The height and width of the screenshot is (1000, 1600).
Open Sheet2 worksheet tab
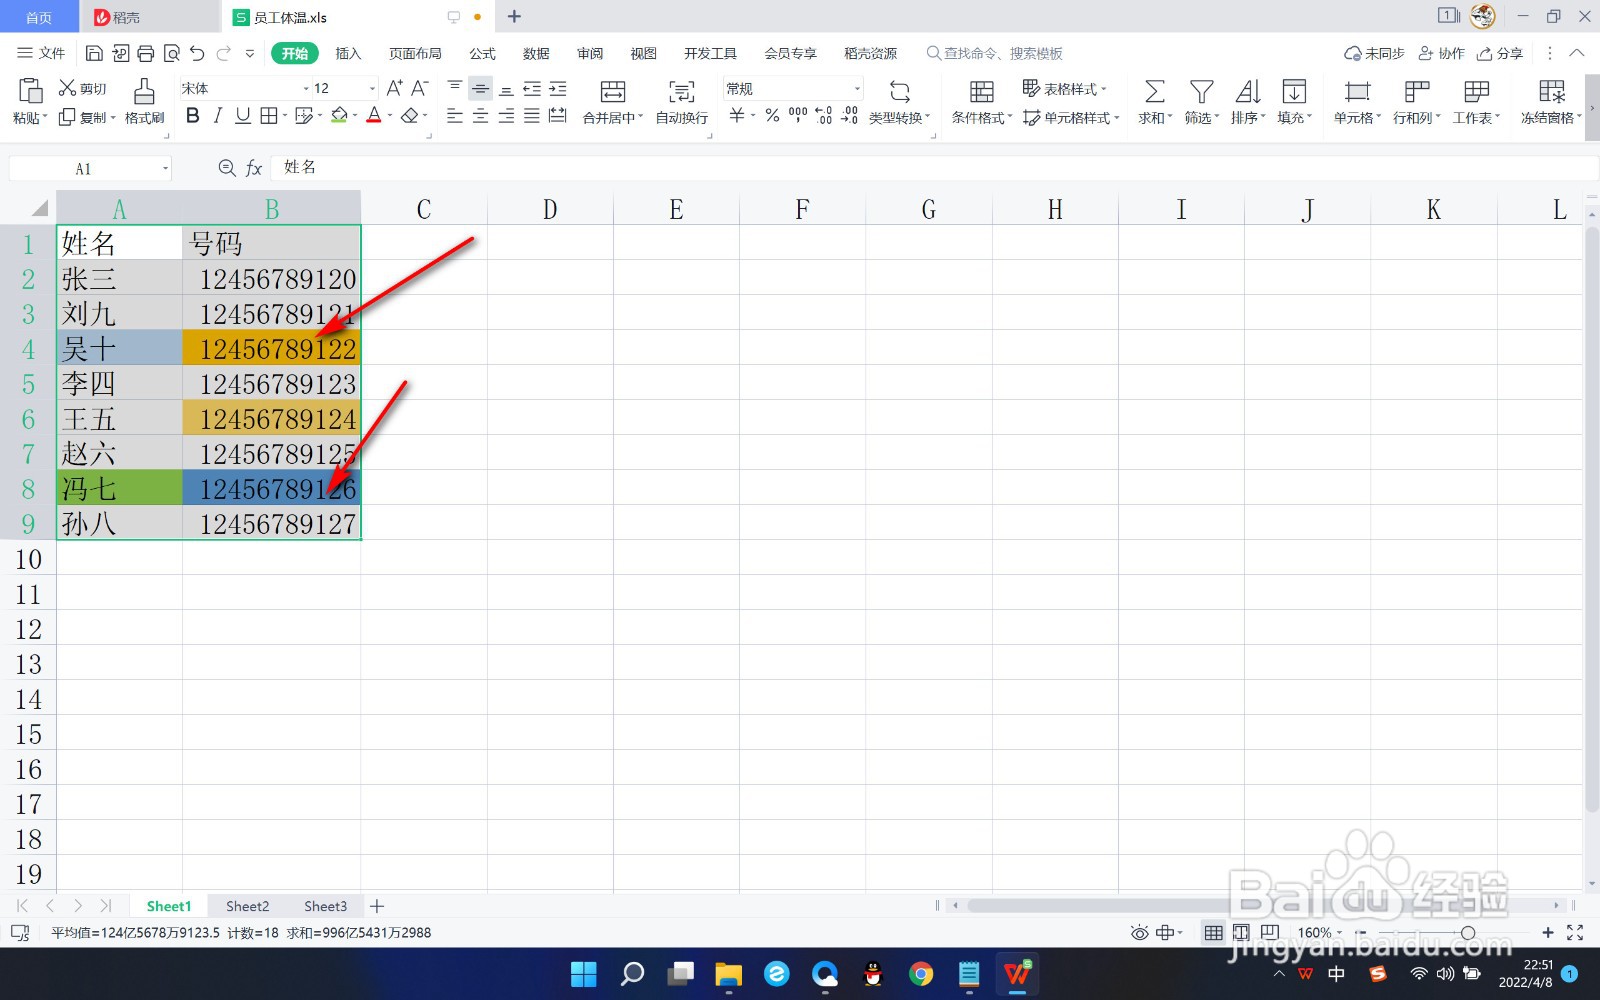coord(247,906)
